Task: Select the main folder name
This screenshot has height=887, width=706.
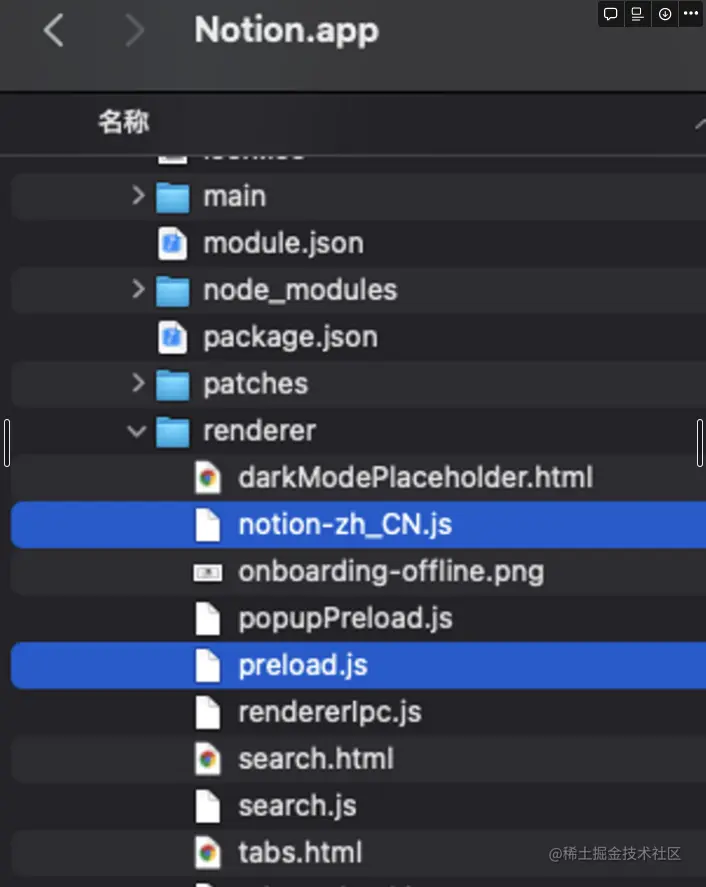Action: pos(235,196)
